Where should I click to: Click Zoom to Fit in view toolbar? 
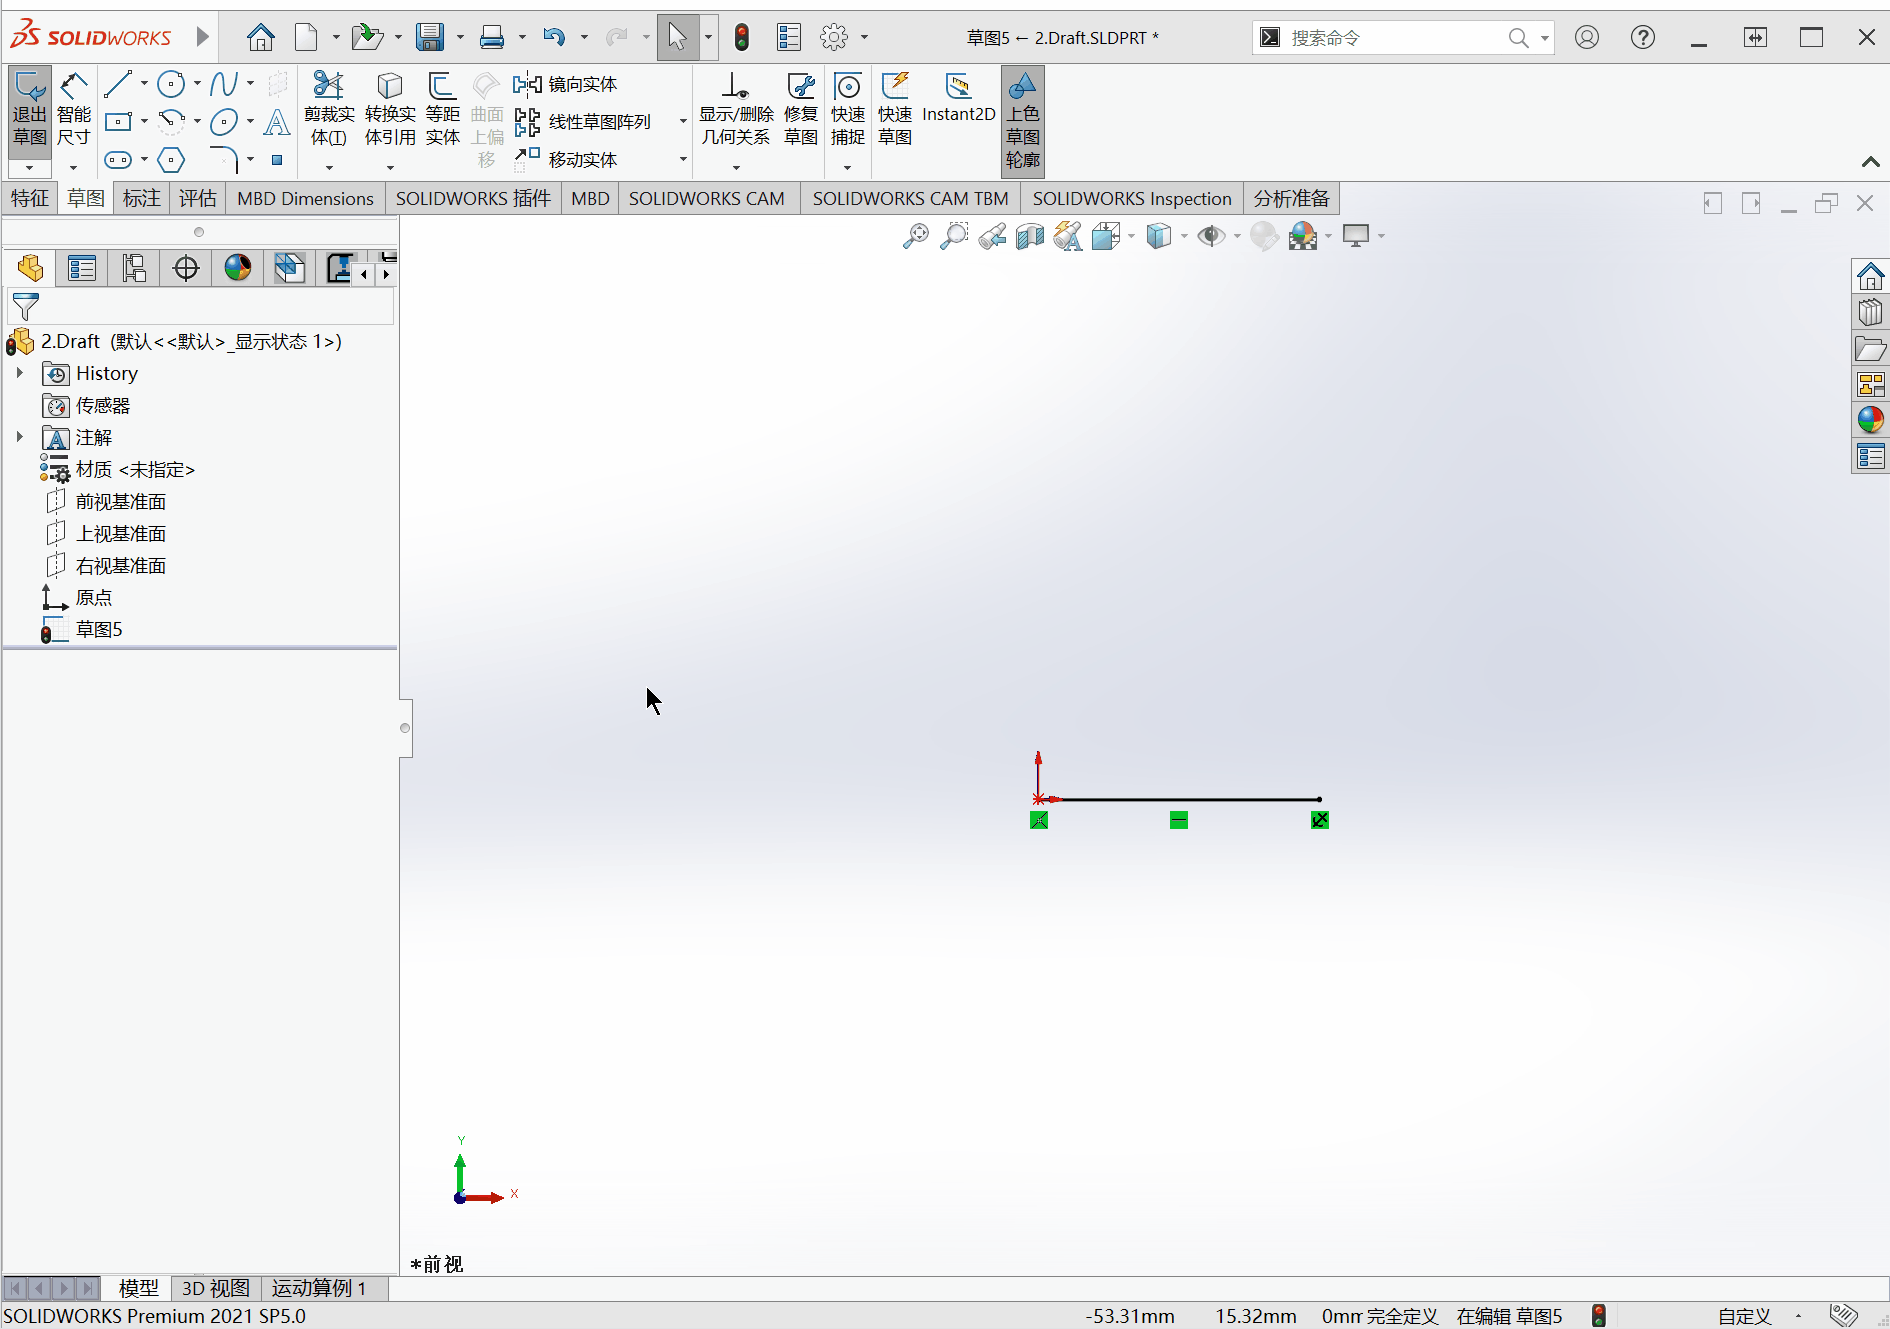[915, 236]
